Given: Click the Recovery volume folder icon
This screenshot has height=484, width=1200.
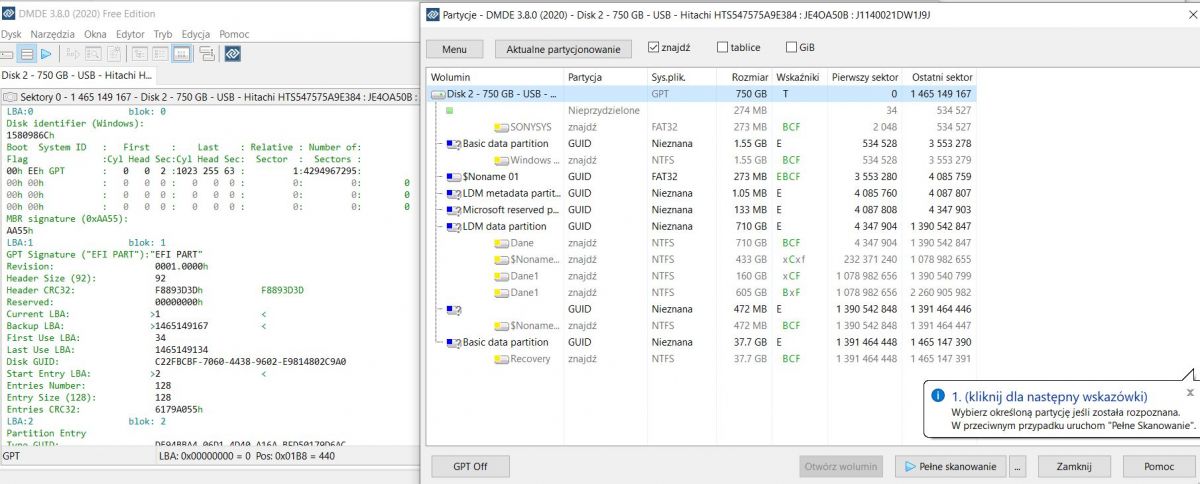Looking at the screenshot, I should coord(501,359).
